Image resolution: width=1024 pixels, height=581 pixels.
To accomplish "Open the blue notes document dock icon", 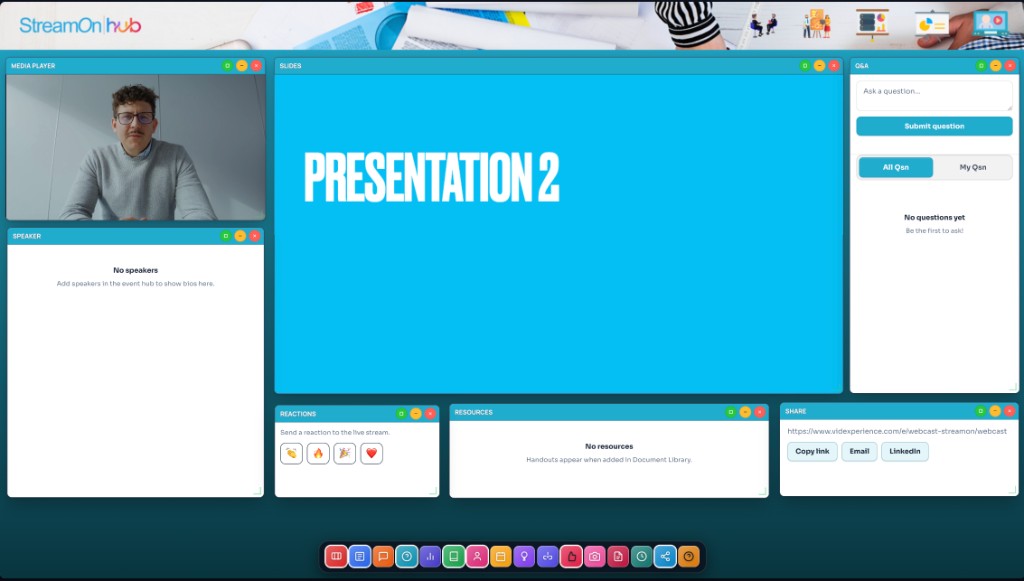I will (360, 556).
